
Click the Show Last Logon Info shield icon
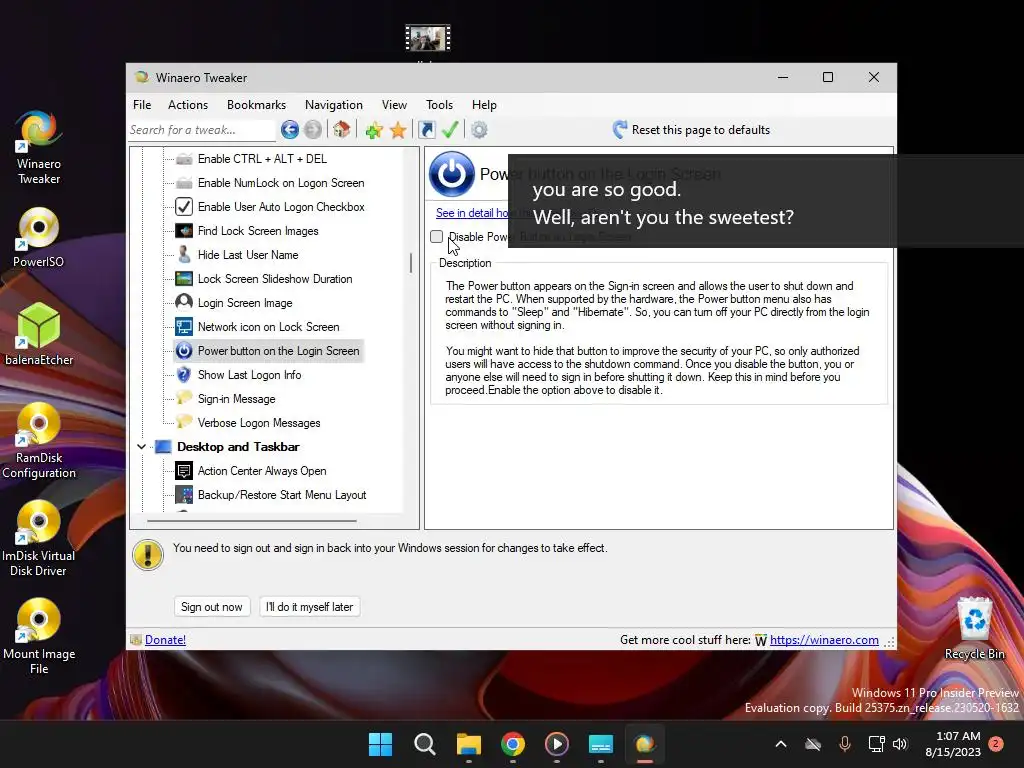pyautogui.click(x=184, y=375)
